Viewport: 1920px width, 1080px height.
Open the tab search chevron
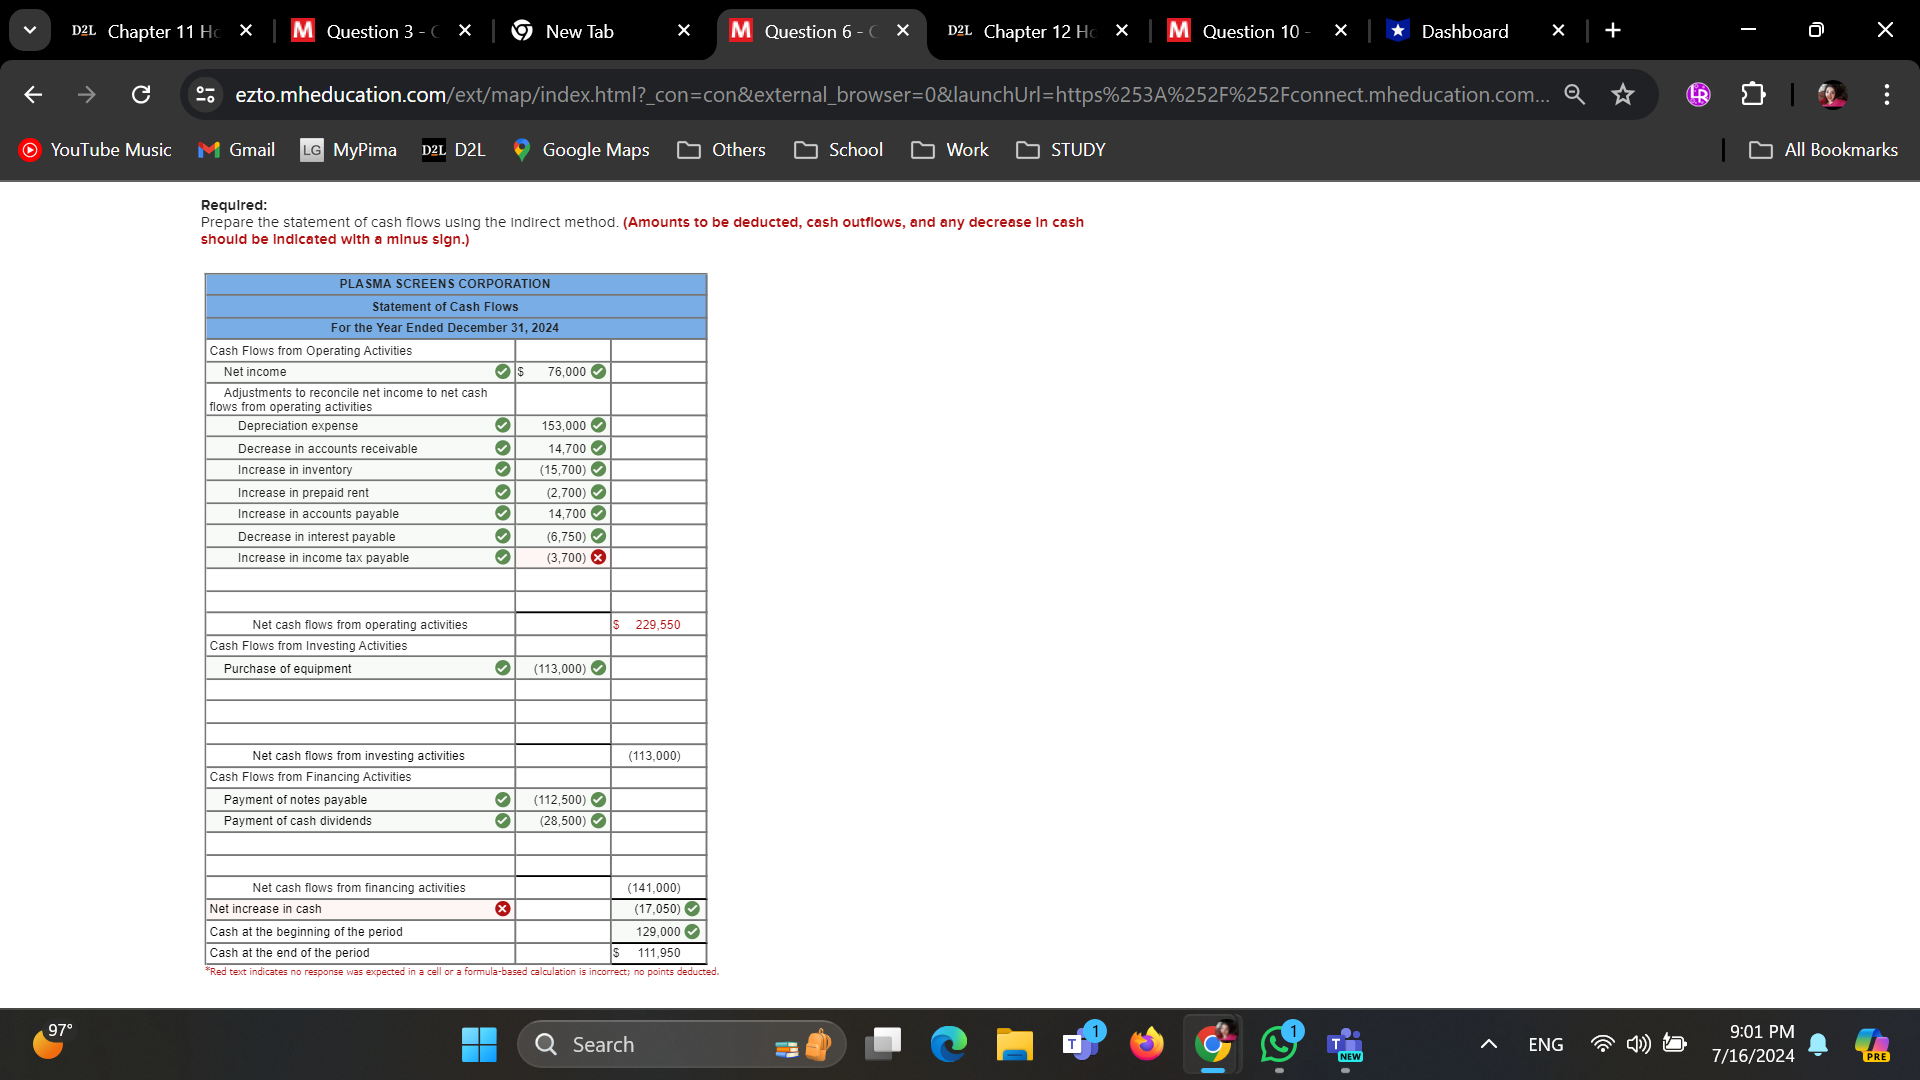[x=30, y=30]
